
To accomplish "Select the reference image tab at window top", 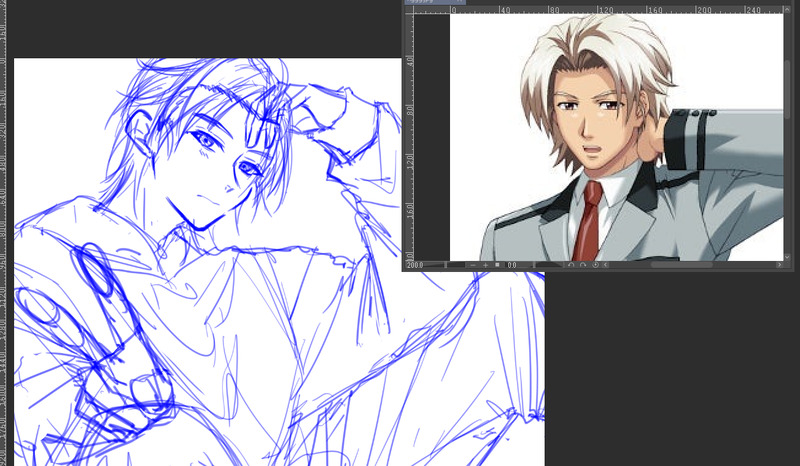I will tap(434, 2).
